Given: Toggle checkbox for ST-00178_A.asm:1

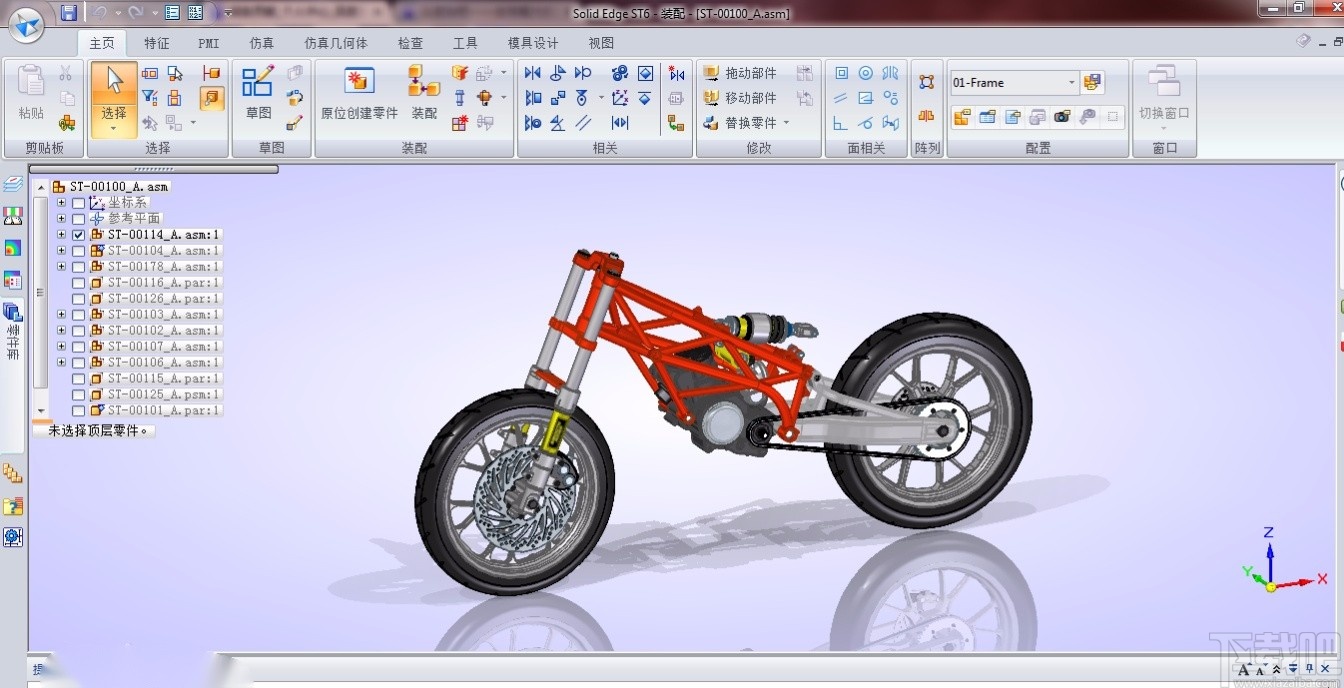Looking at the screenshot, I should coord(79,266).
